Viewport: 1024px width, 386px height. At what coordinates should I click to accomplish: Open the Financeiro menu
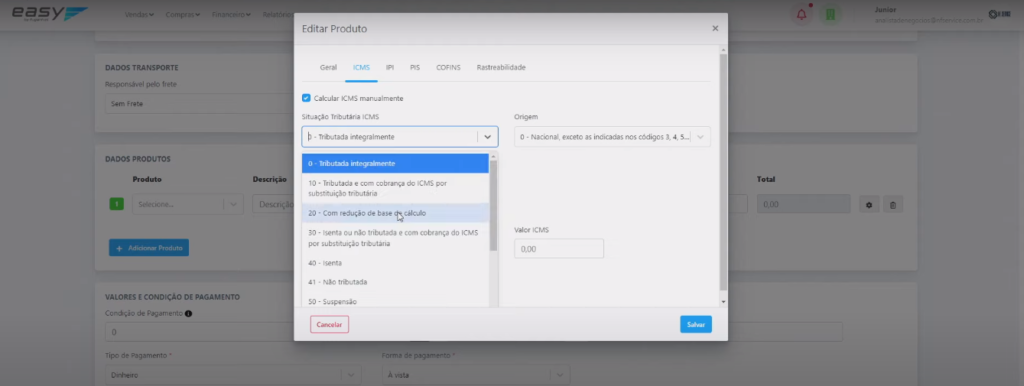coord(231,14)
